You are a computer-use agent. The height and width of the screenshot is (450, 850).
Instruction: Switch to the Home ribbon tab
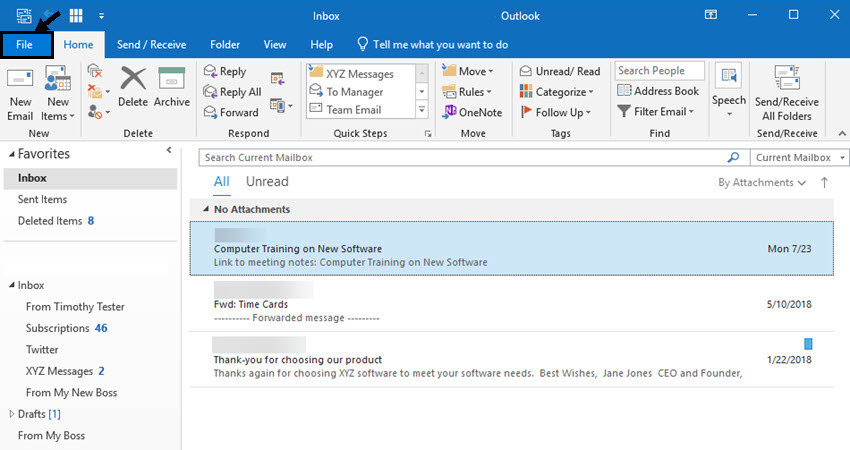click(78, 45)
